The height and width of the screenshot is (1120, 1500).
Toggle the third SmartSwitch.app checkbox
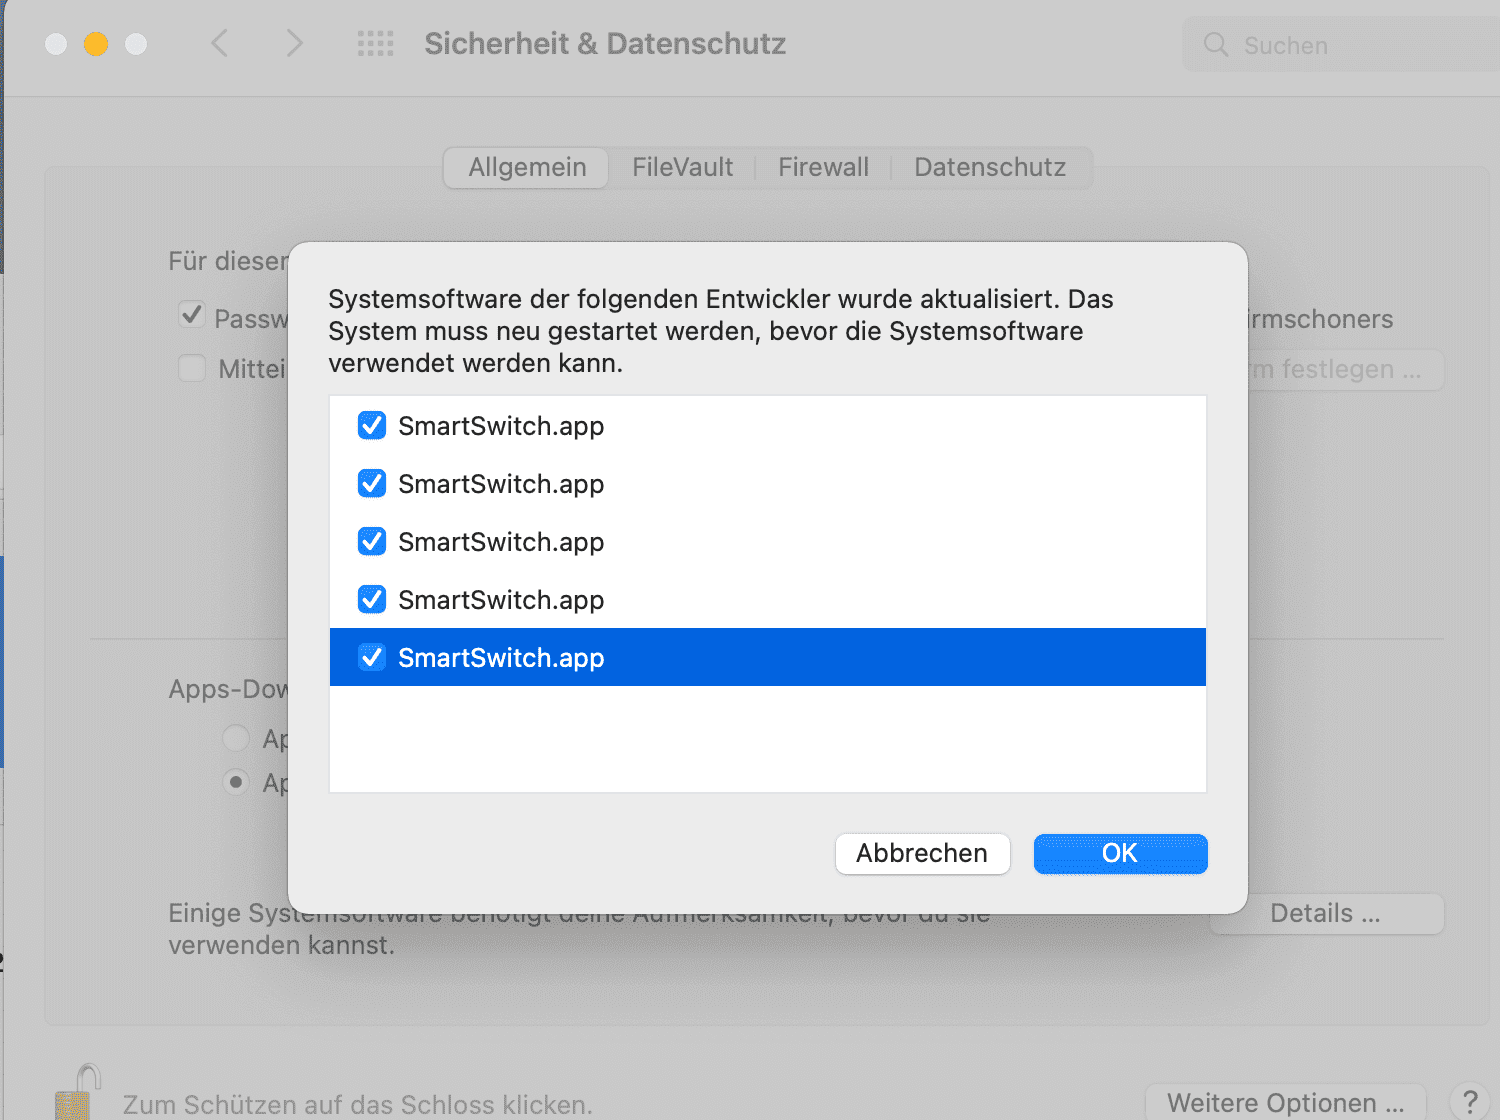coord(372,541)
